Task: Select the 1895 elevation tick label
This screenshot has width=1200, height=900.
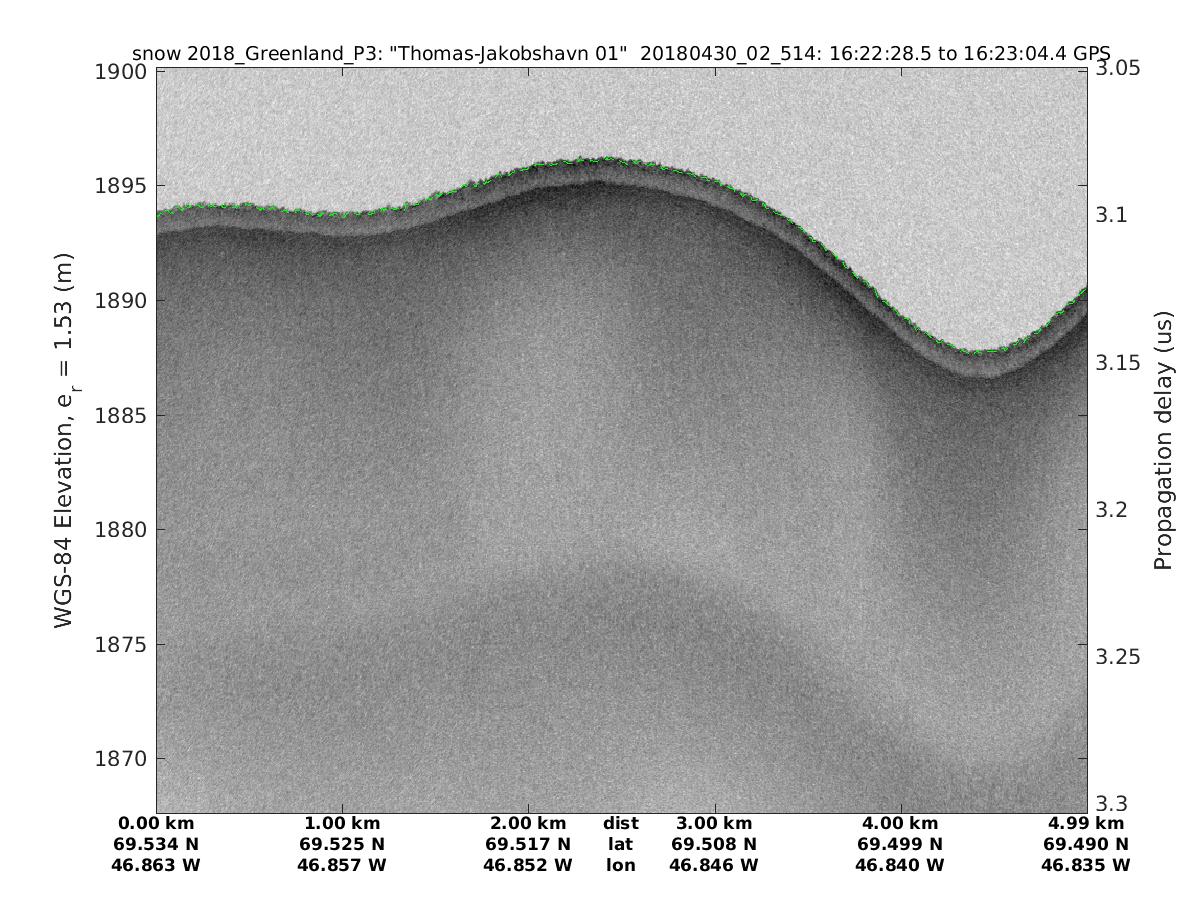Action: (x=124, y=186)
